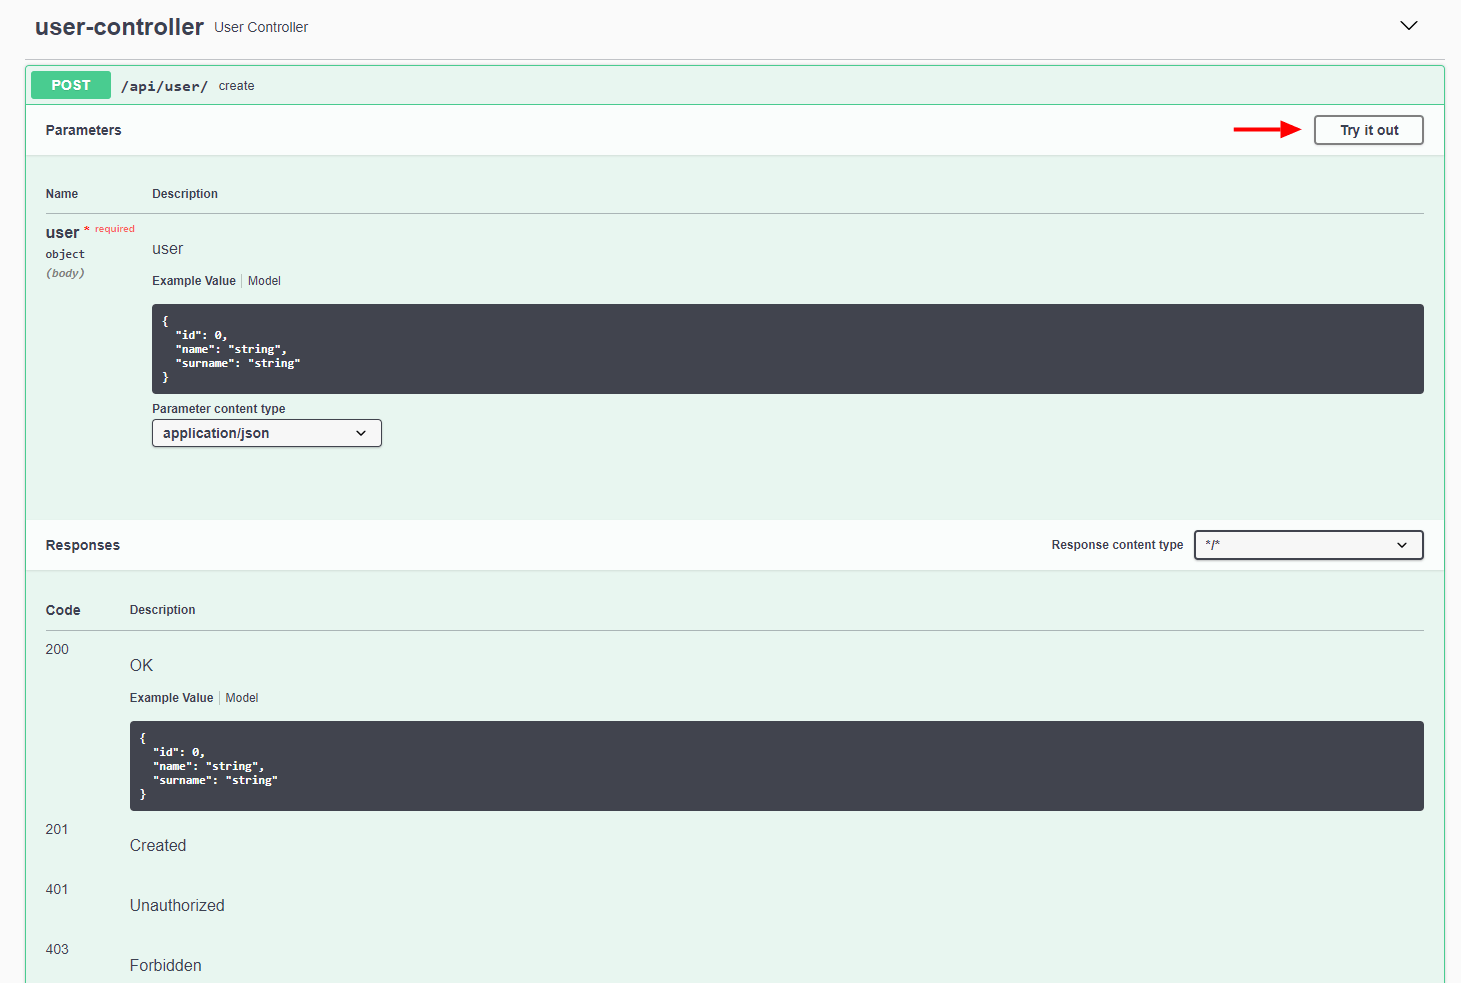The width and height of the screenshot is (1461, 983).
Task: Select the red arrow pointing to Try it out
Action: [1268, 129]
